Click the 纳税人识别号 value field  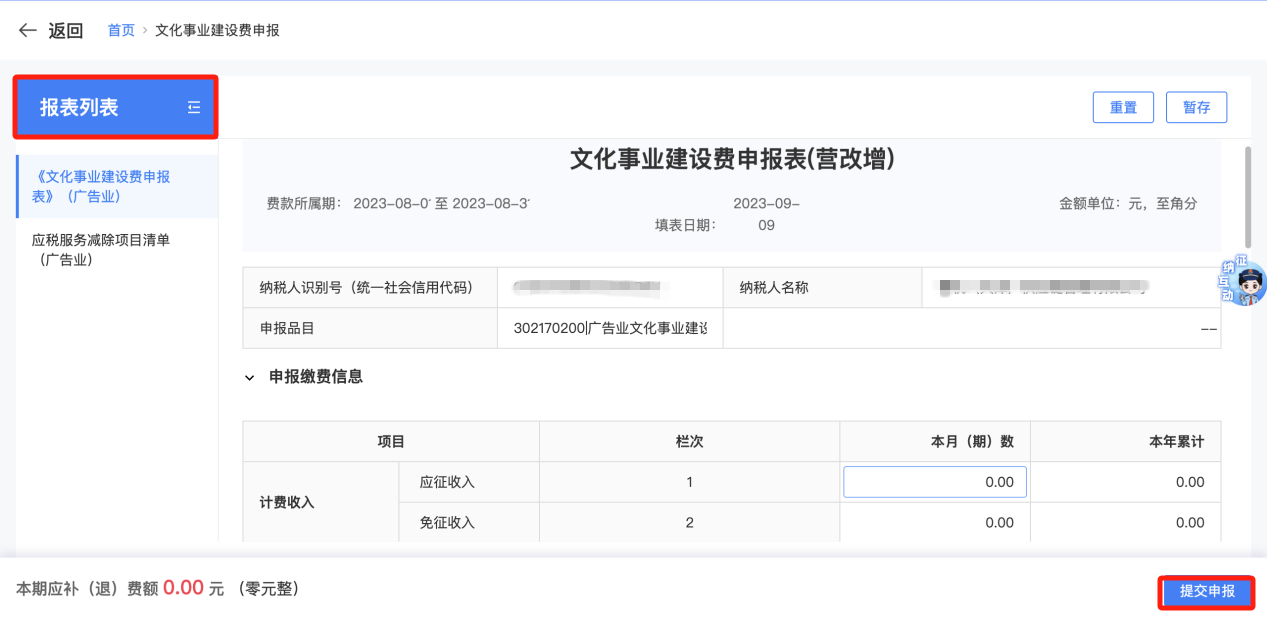tap(609, 288)
